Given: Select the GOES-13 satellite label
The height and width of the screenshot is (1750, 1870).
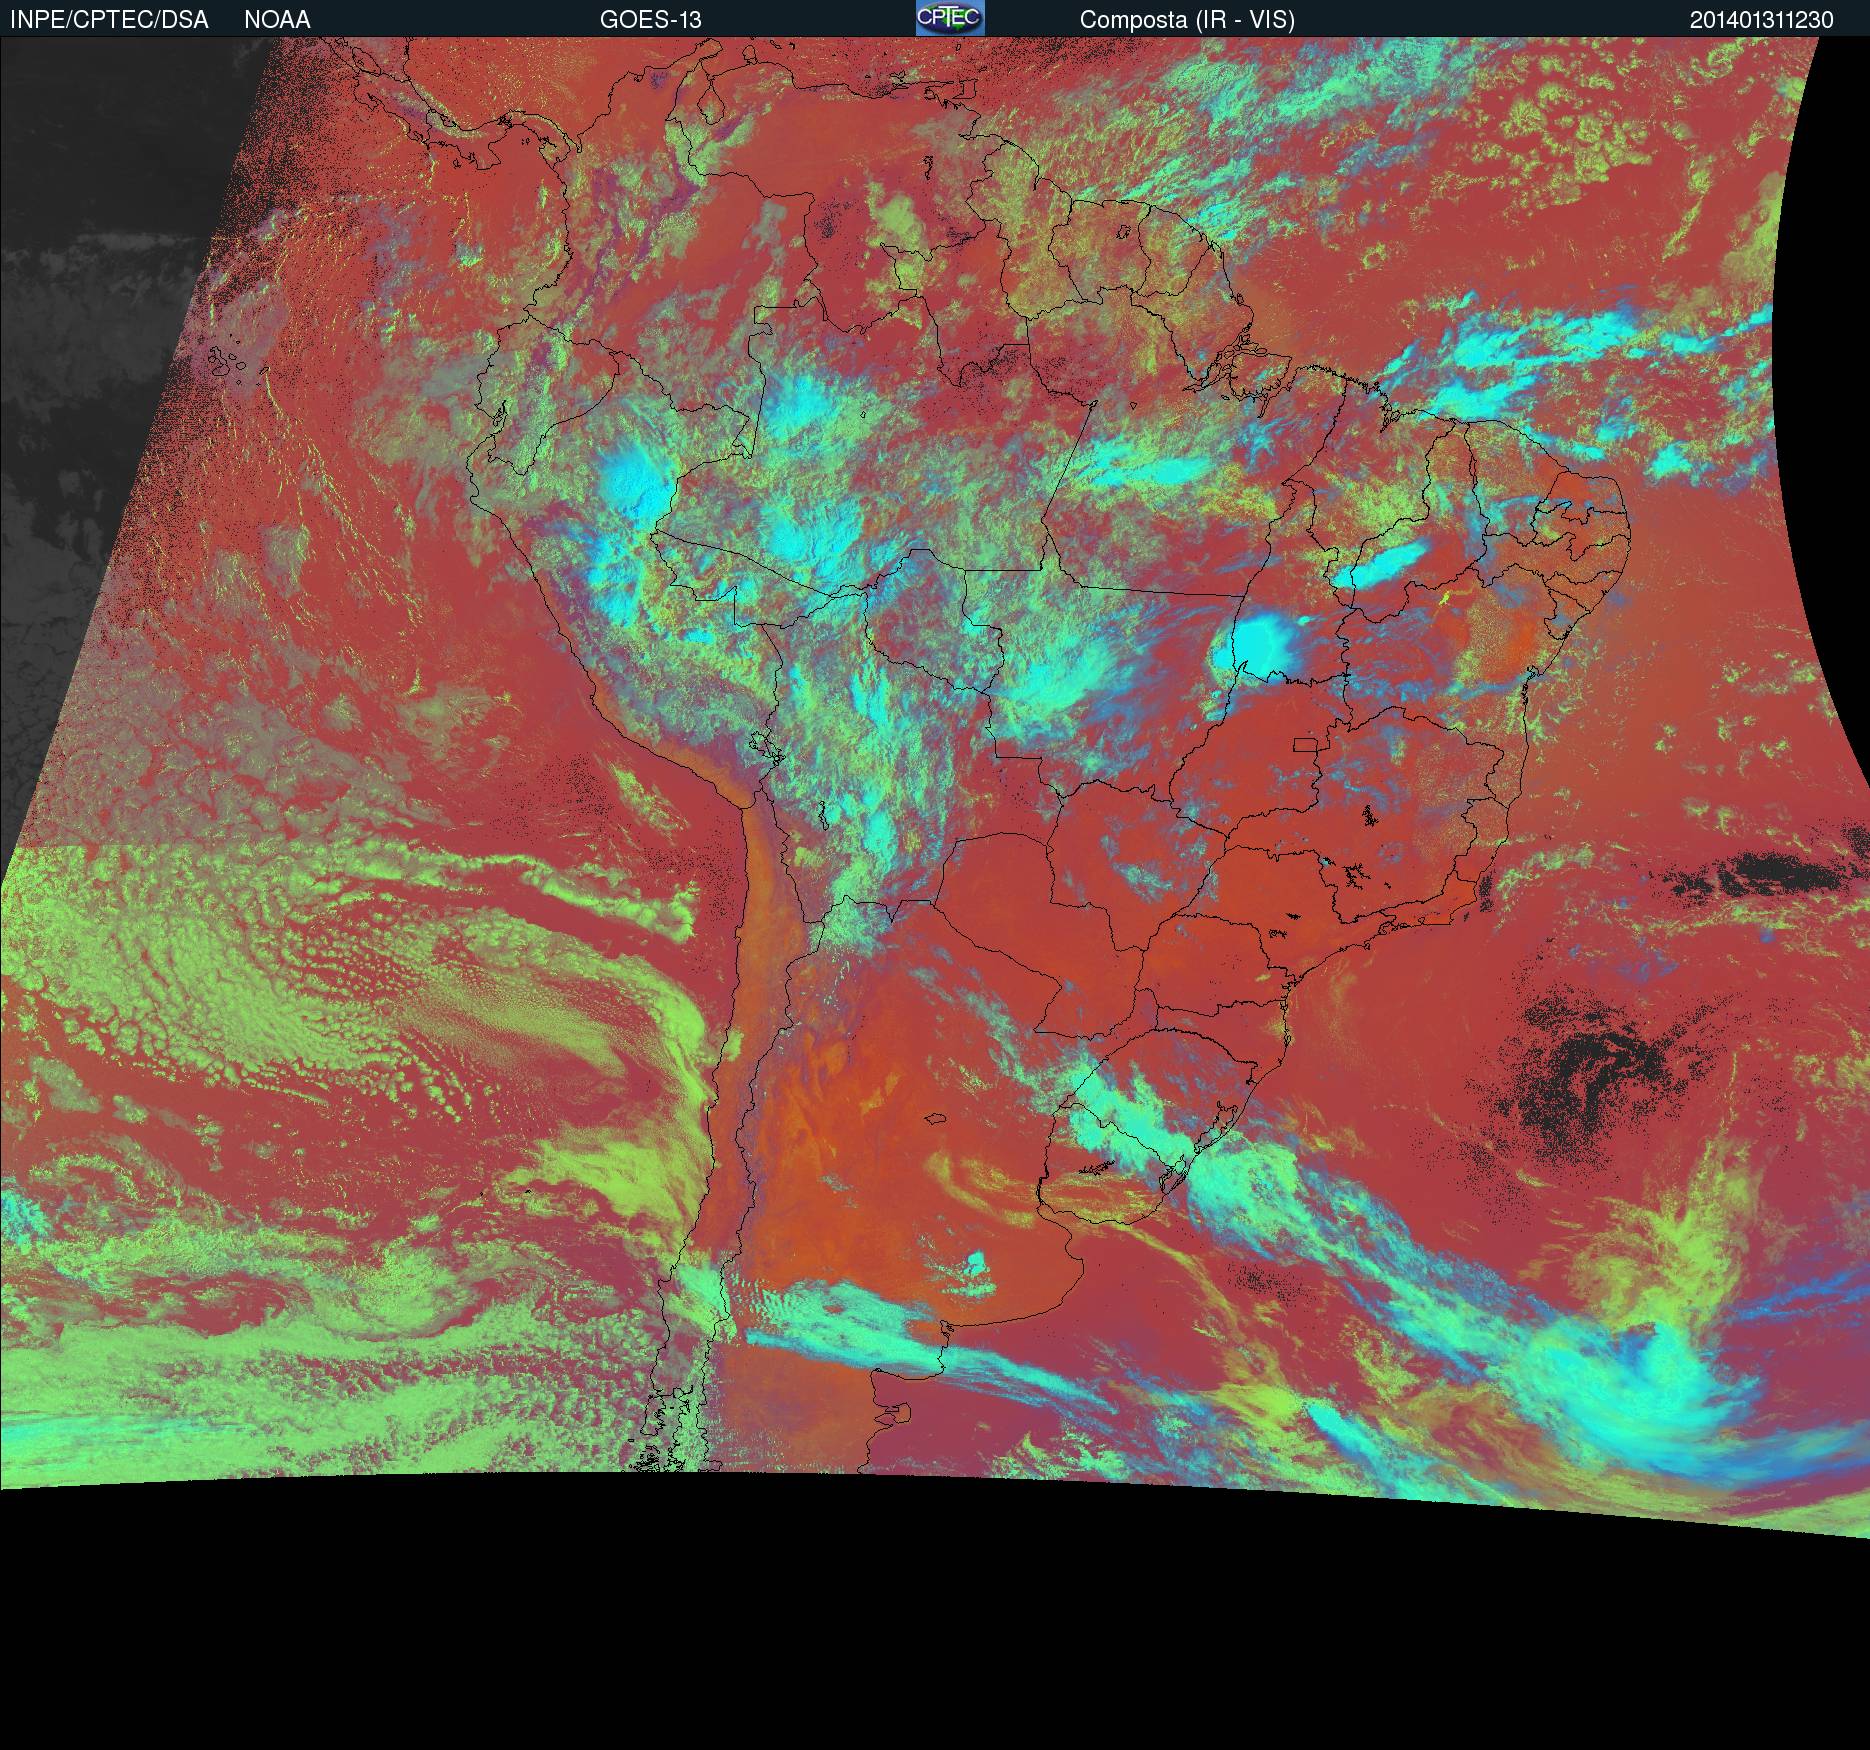Looking at the screenshot, I should (x=650, y=20).
